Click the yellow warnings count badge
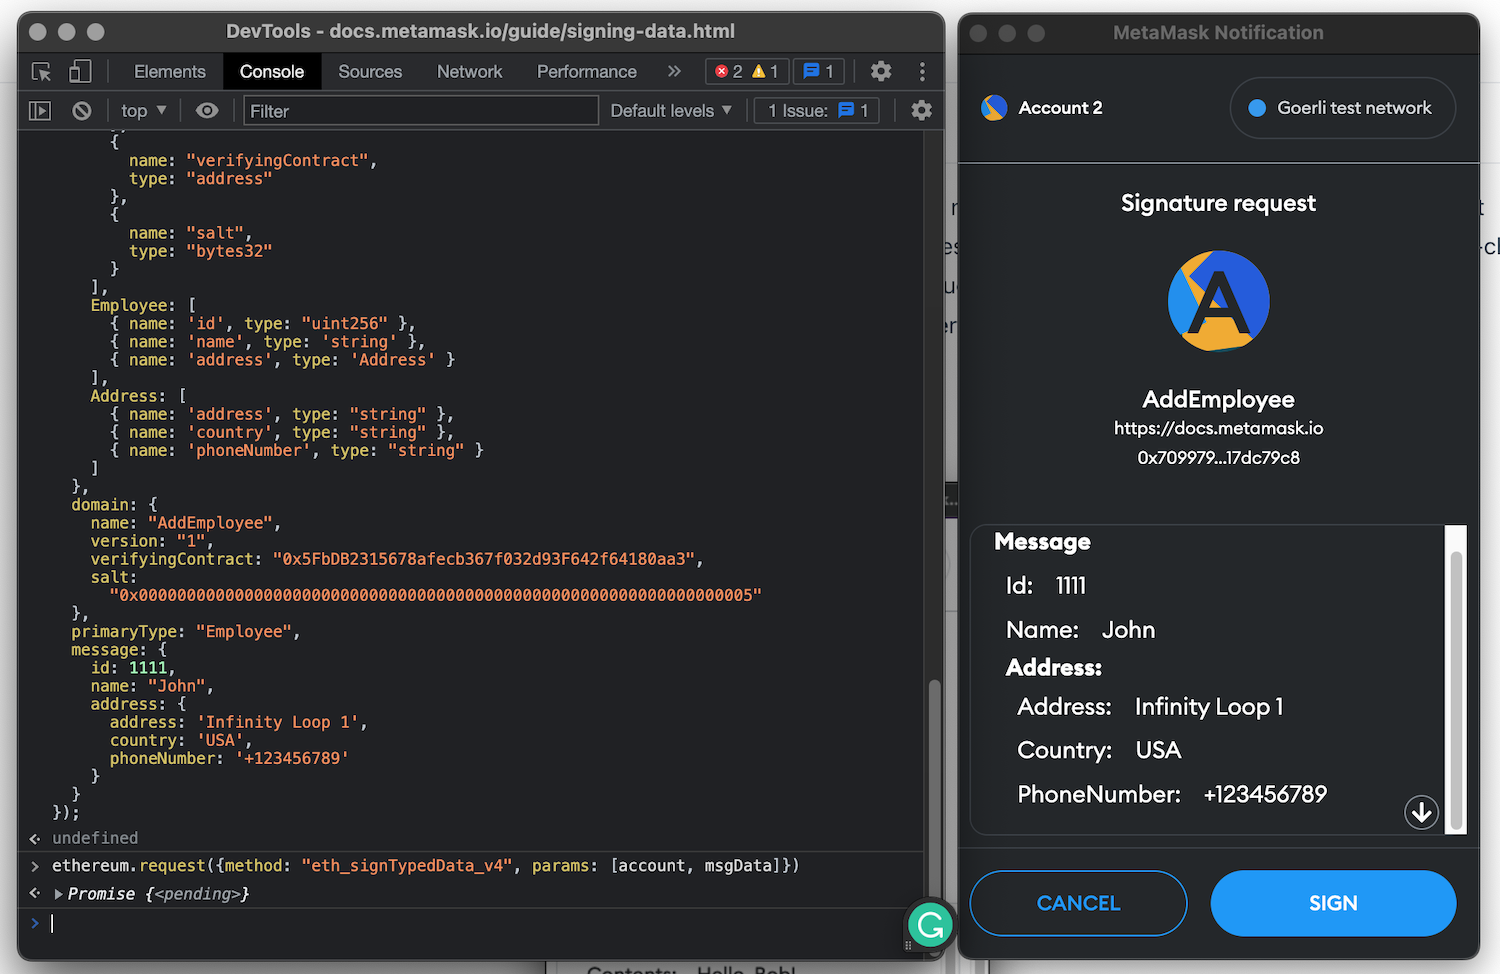 (765, 71)
